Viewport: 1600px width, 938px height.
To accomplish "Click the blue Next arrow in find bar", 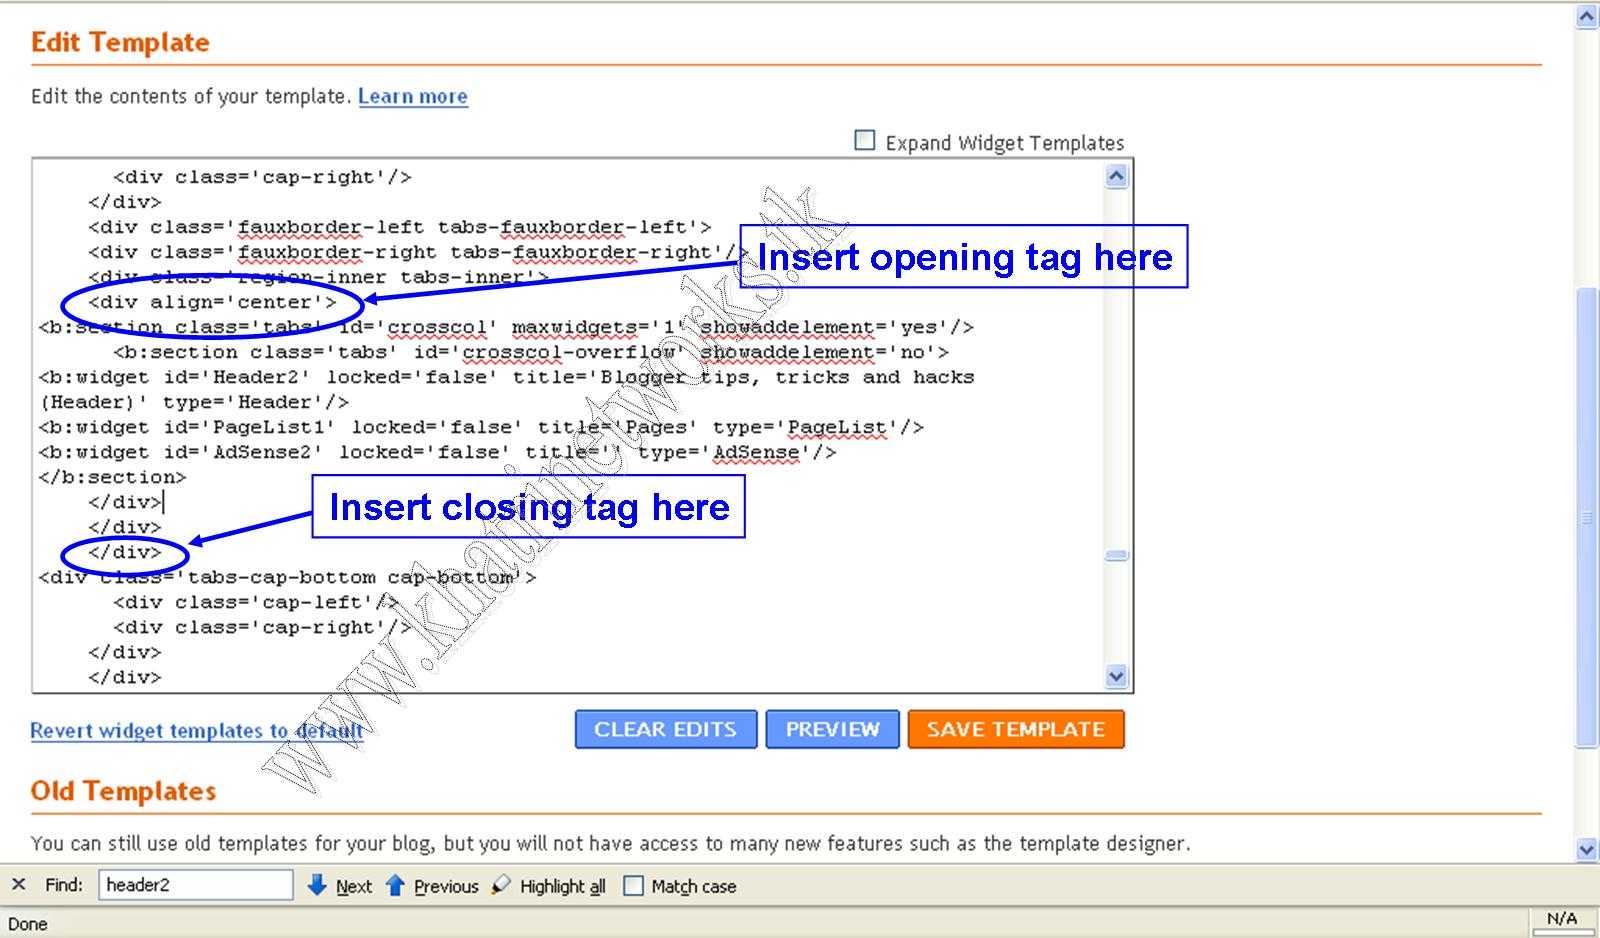I will (317, 885).
